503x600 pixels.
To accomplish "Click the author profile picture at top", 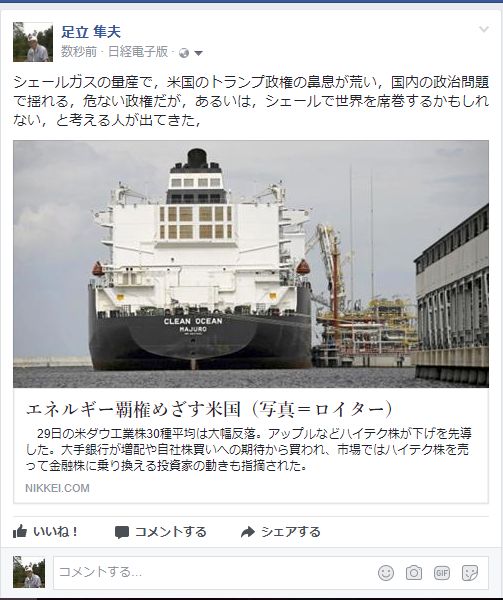I will coord(33,42).
